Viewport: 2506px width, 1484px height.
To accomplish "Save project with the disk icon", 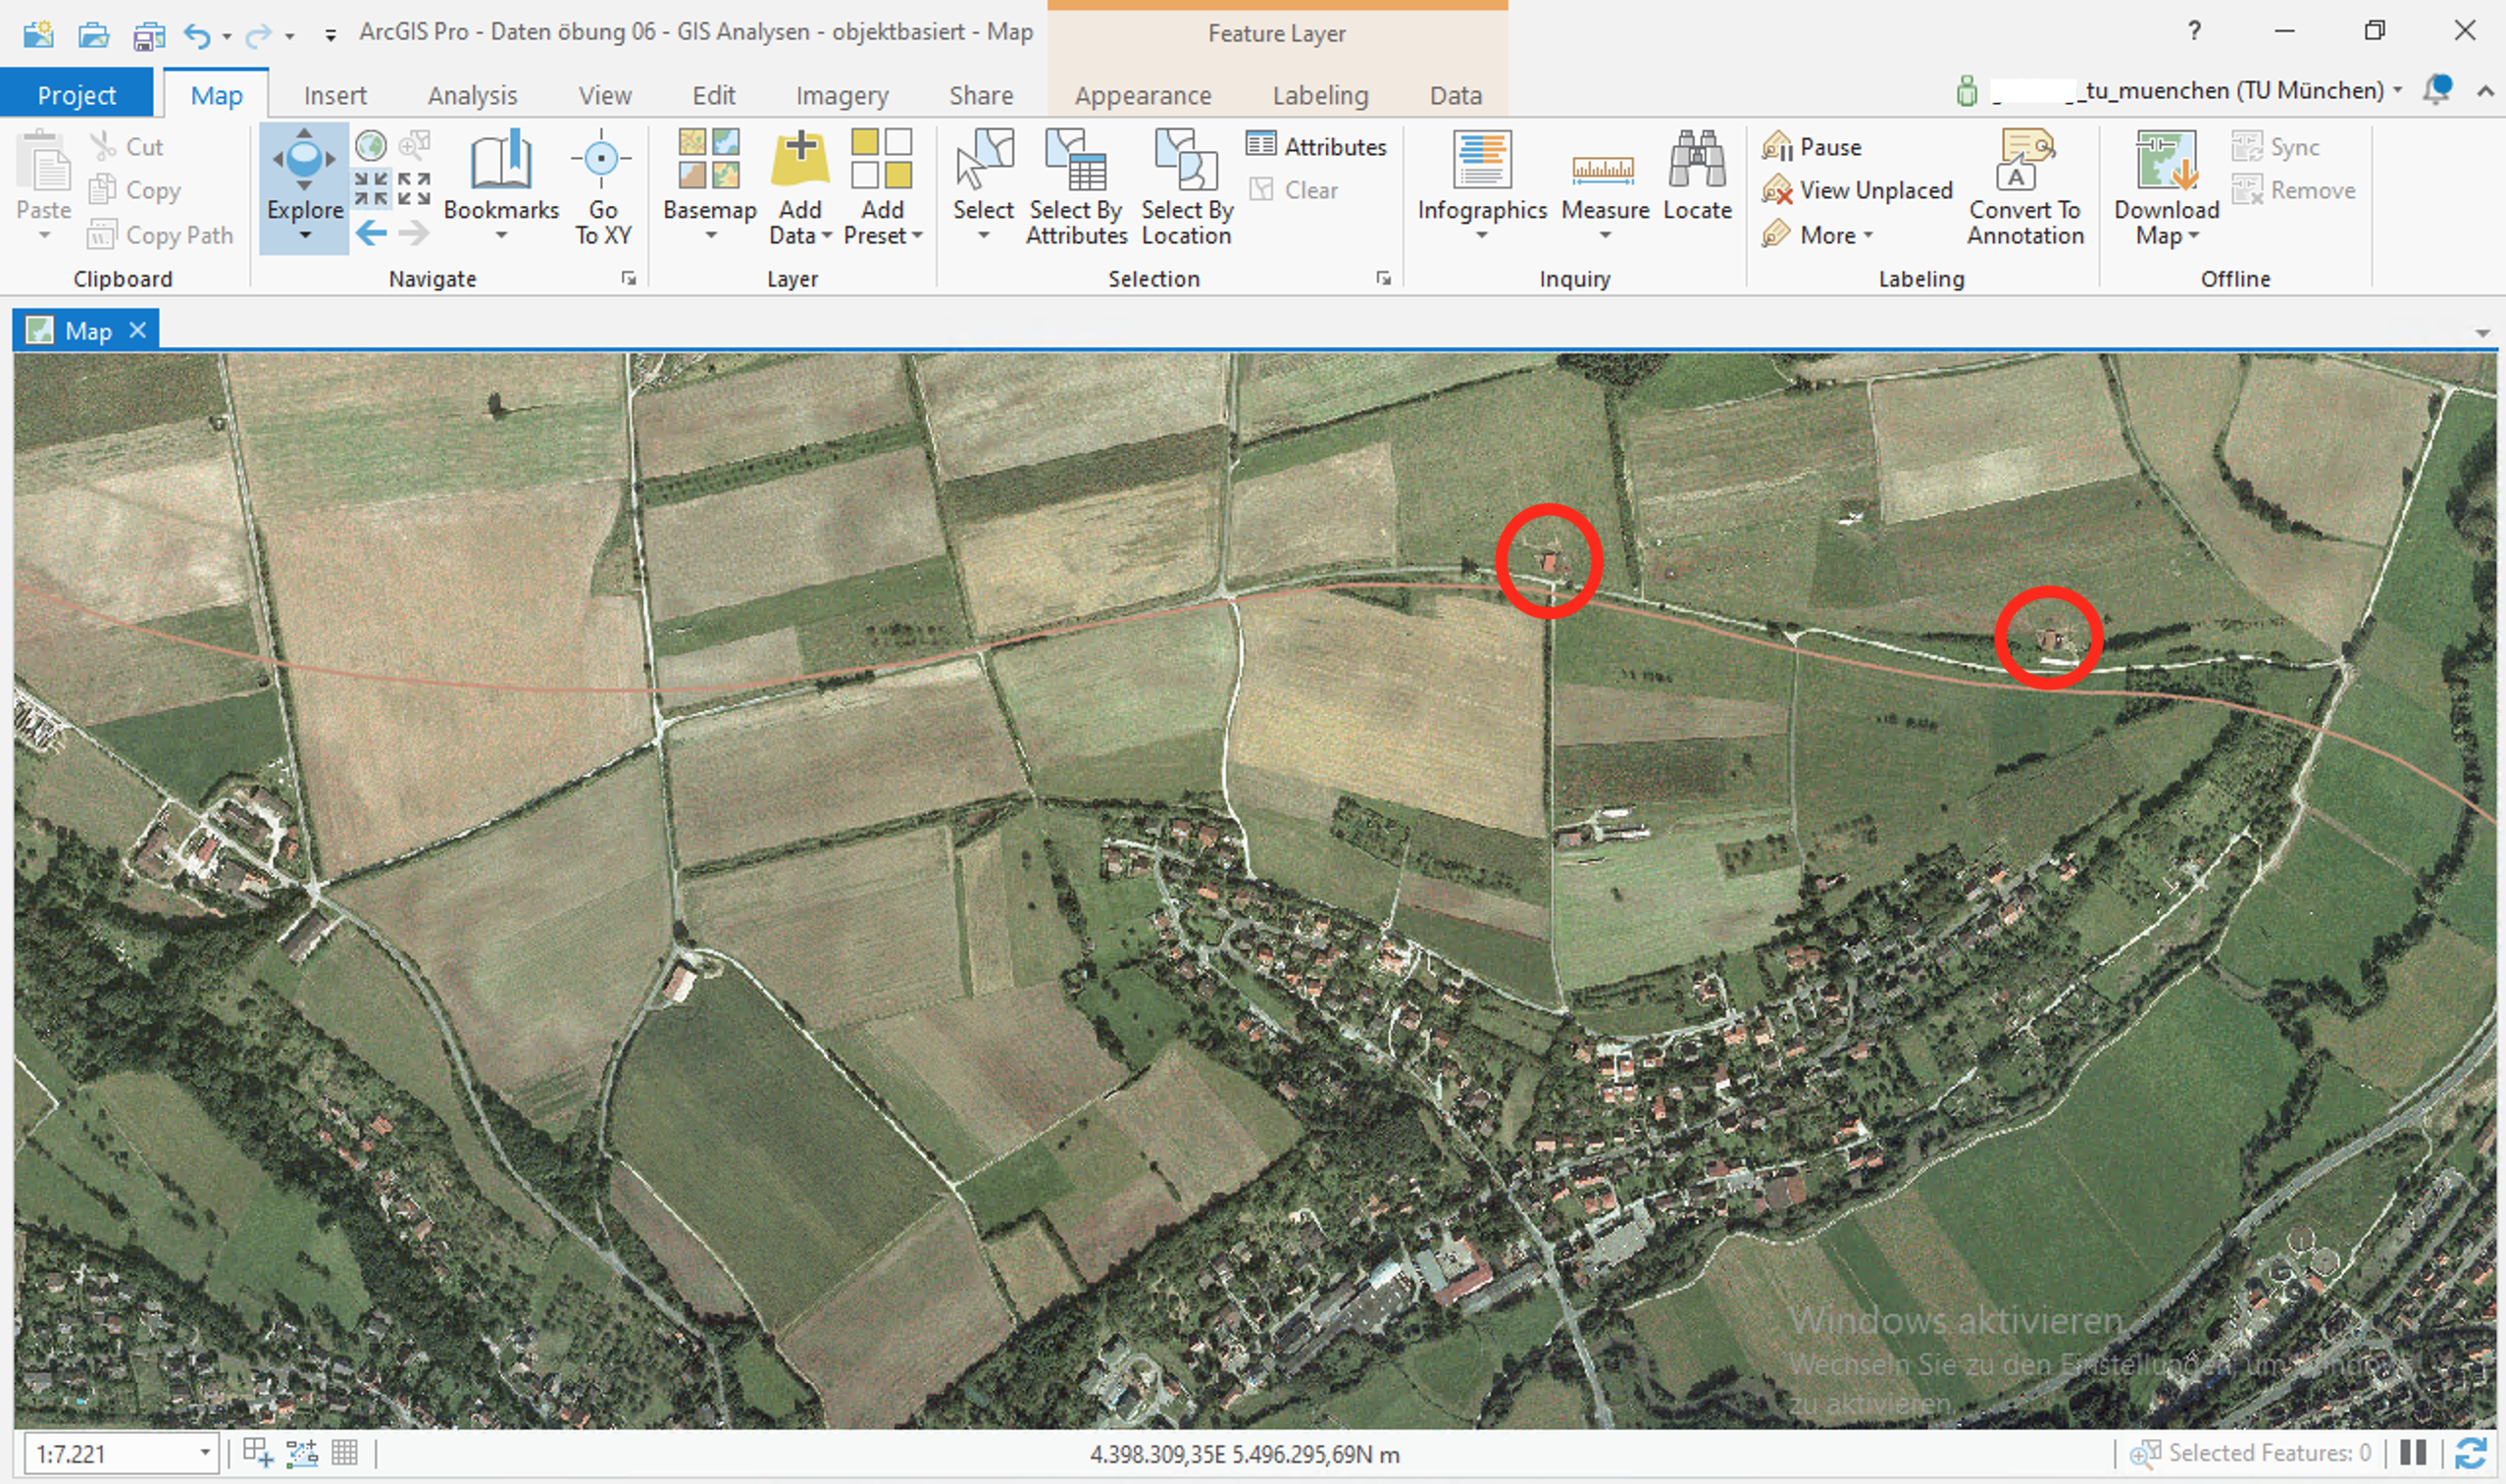I will click(x=149, y=35).
